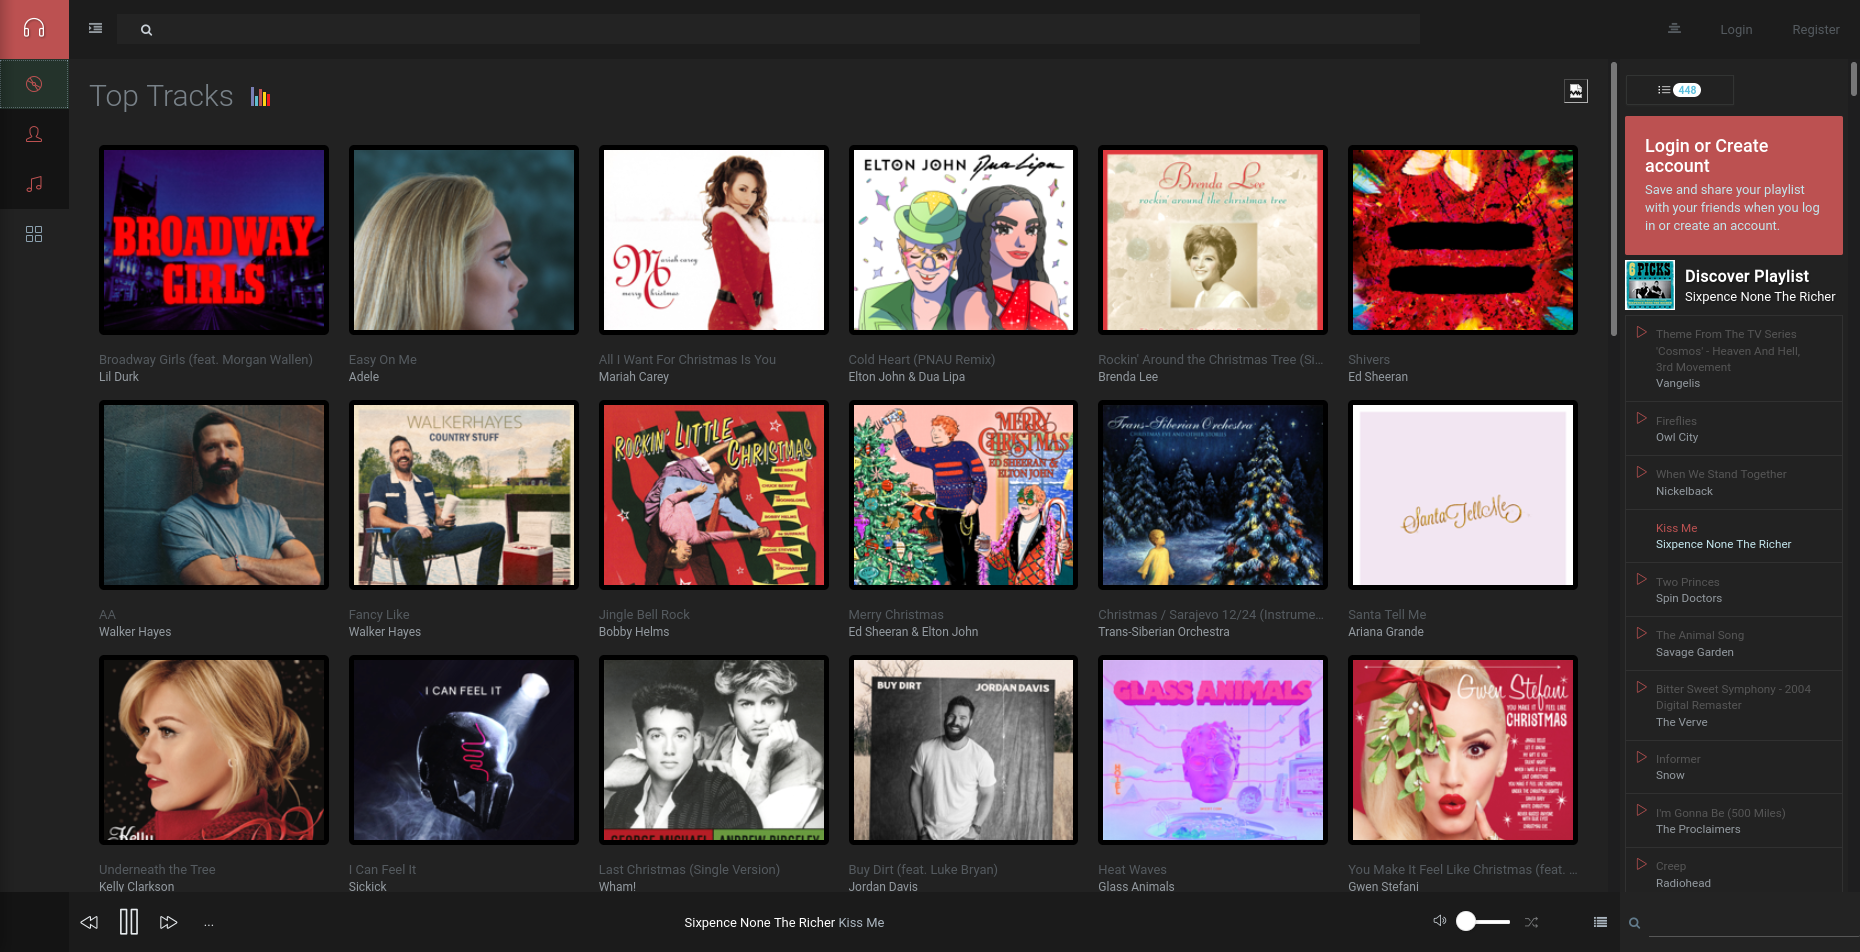Click the image icon beside Top Tracks

(1575, 91)
